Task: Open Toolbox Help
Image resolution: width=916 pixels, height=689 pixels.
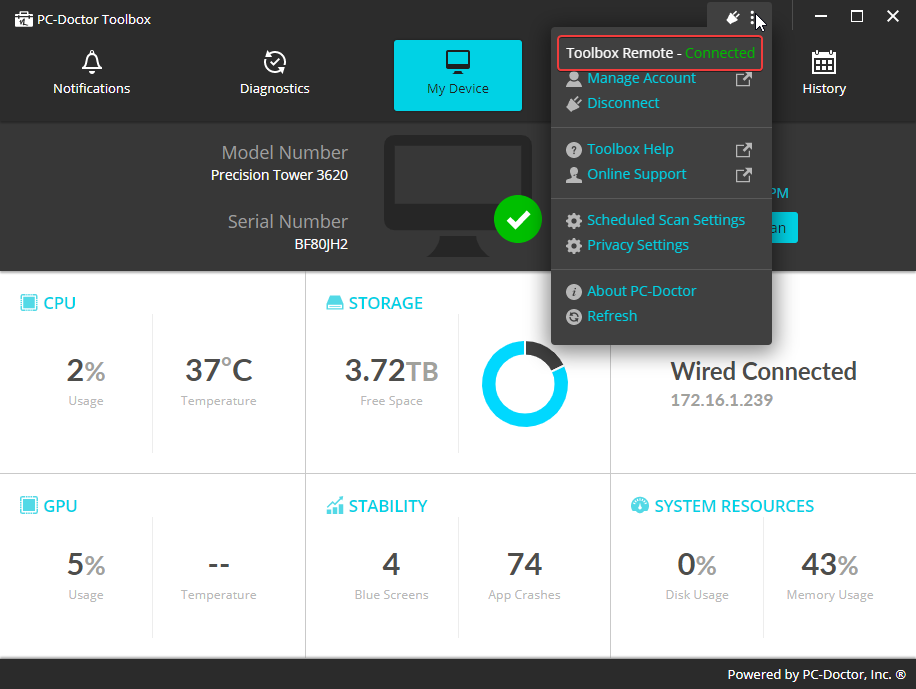Action: coord(630,150)
